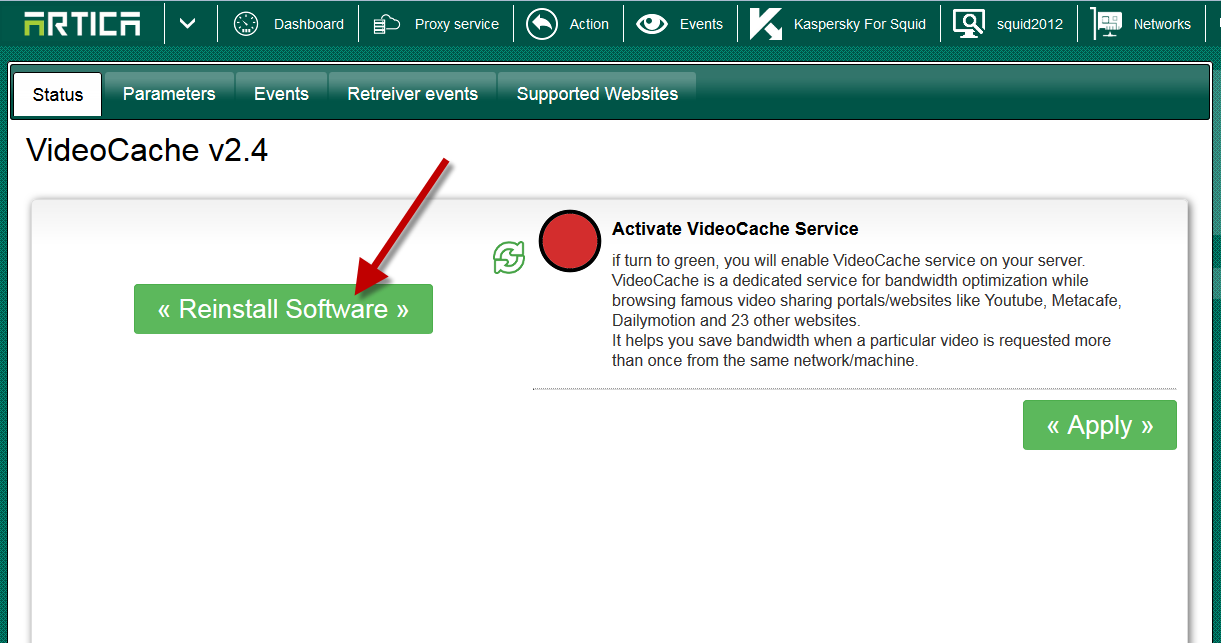Toggle the red Activate VideoCache Service switch
This screenshot has width=1221, height=643.
pos(569,241)
